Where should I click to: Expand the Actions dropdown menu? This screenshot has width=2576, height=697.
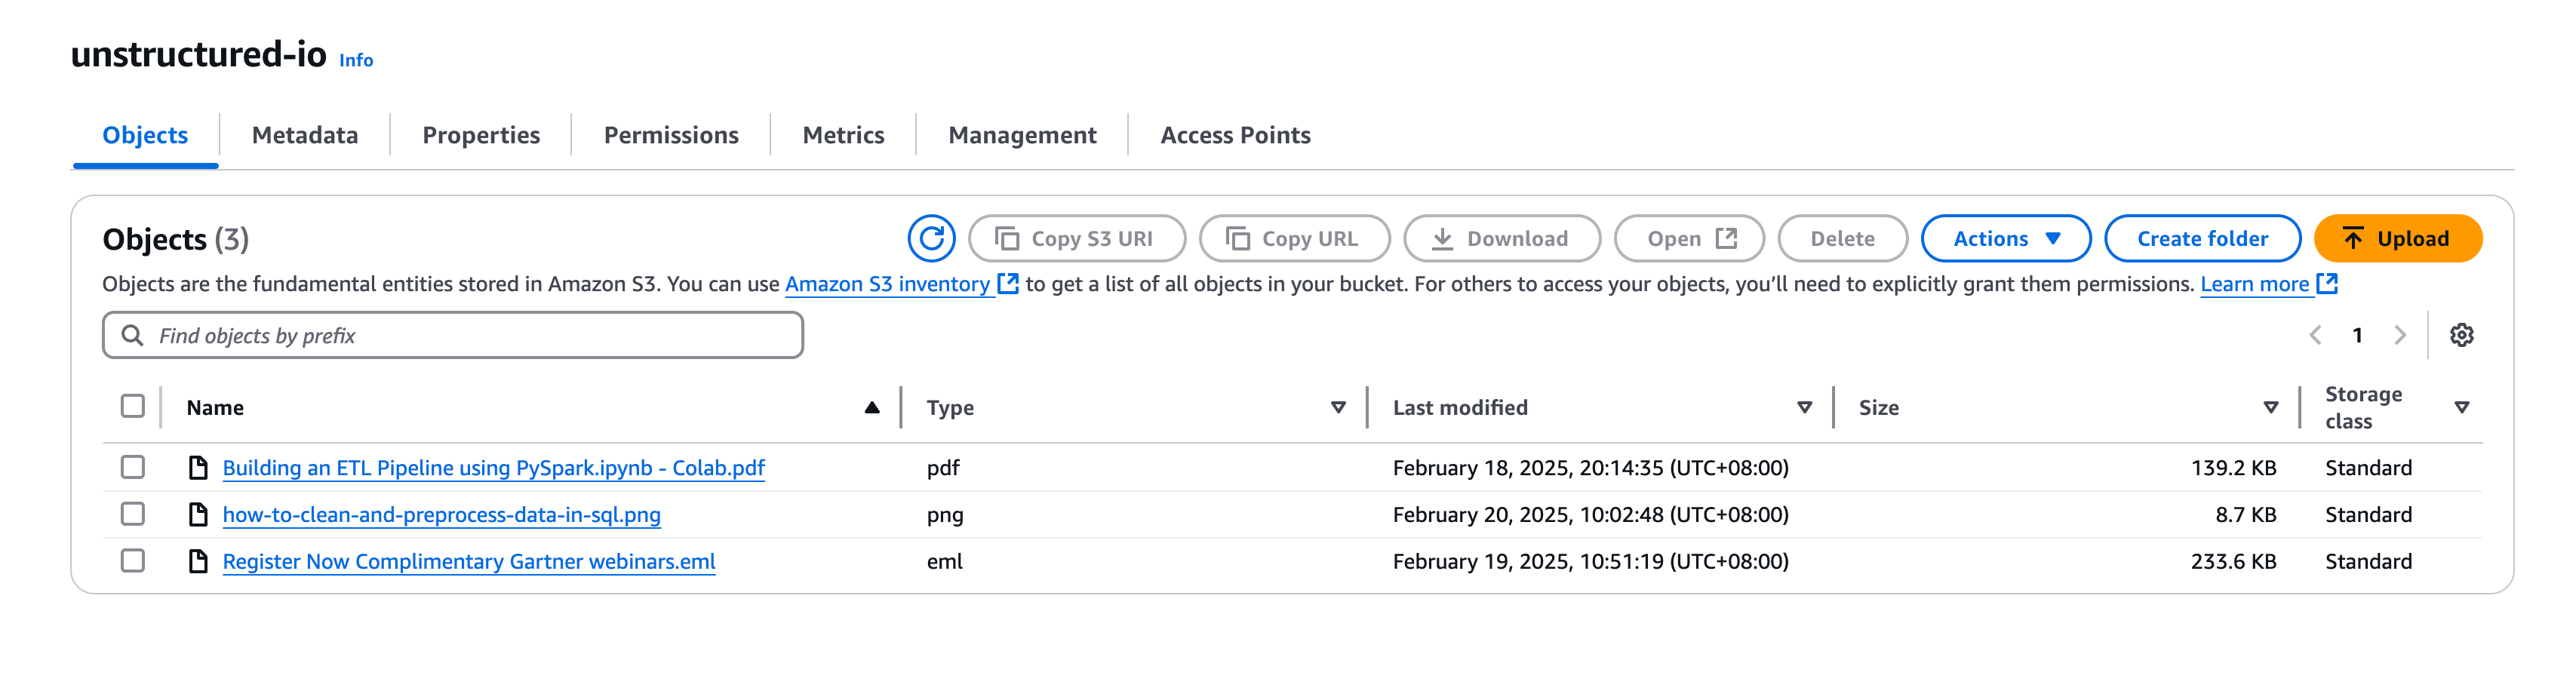pyautogui.click(x=2005, y=238)
